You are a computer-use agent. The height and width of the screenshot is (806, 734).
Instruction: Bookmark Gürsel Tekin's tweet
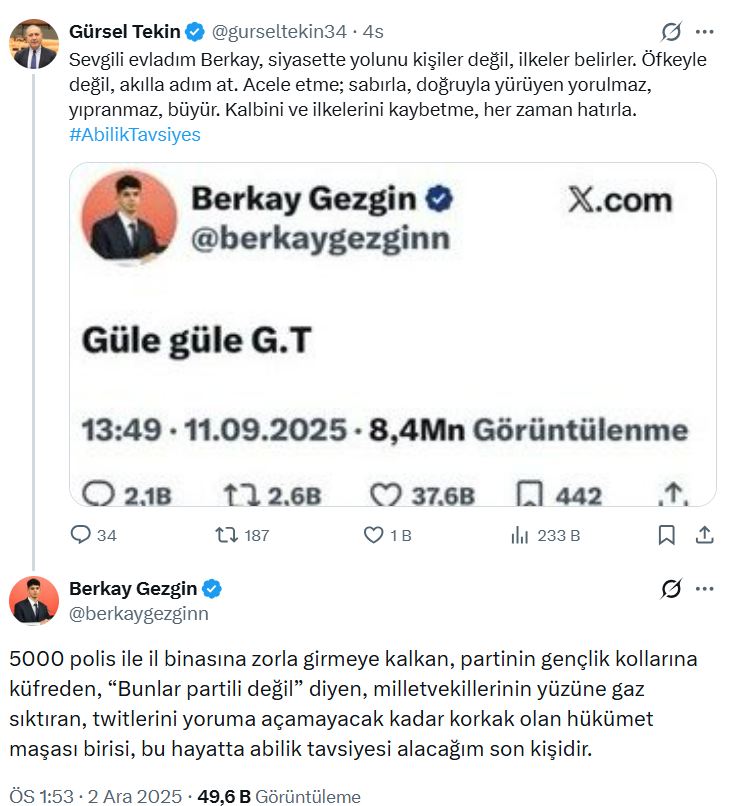[666, 535]
